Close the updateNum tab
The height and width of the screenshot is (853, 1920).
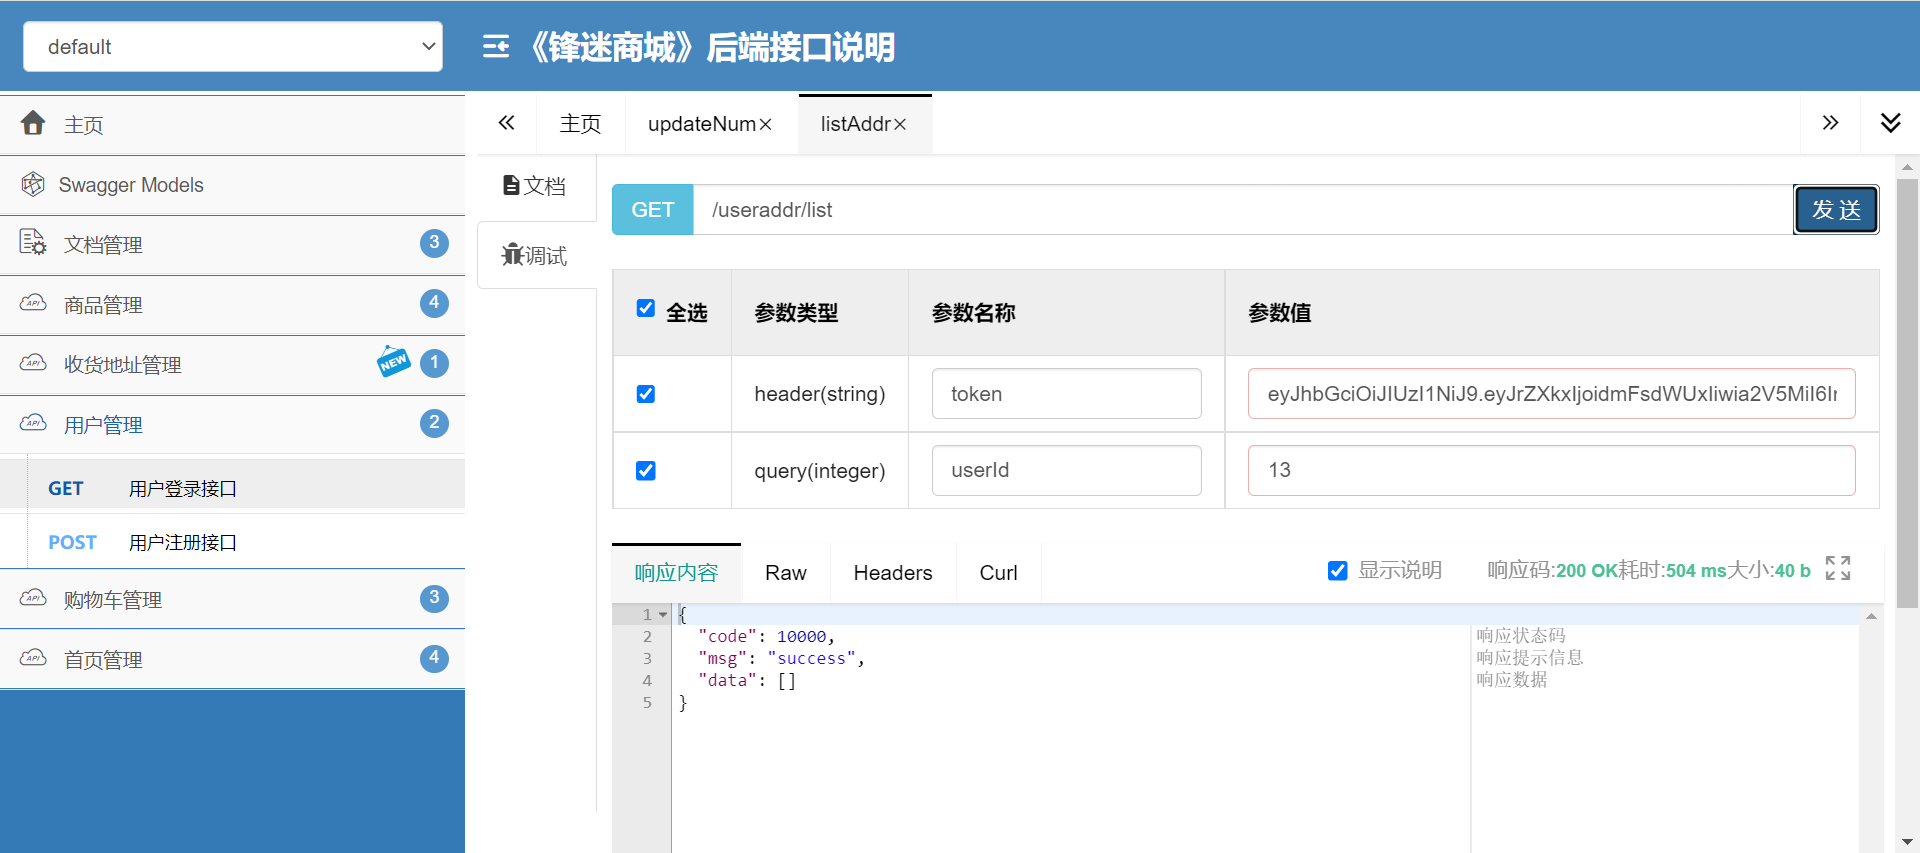pyautogui.click(x=766, y=124)
